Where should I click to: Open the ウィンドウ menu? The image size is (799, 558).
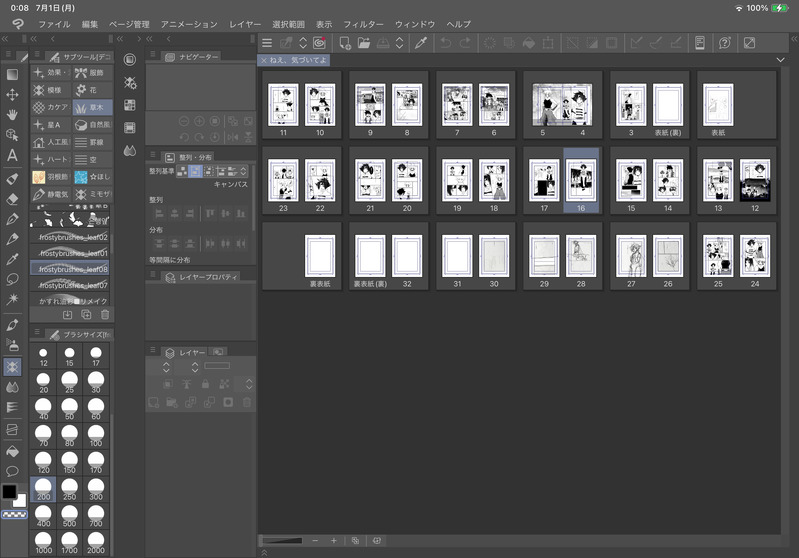tap(415, 24)
